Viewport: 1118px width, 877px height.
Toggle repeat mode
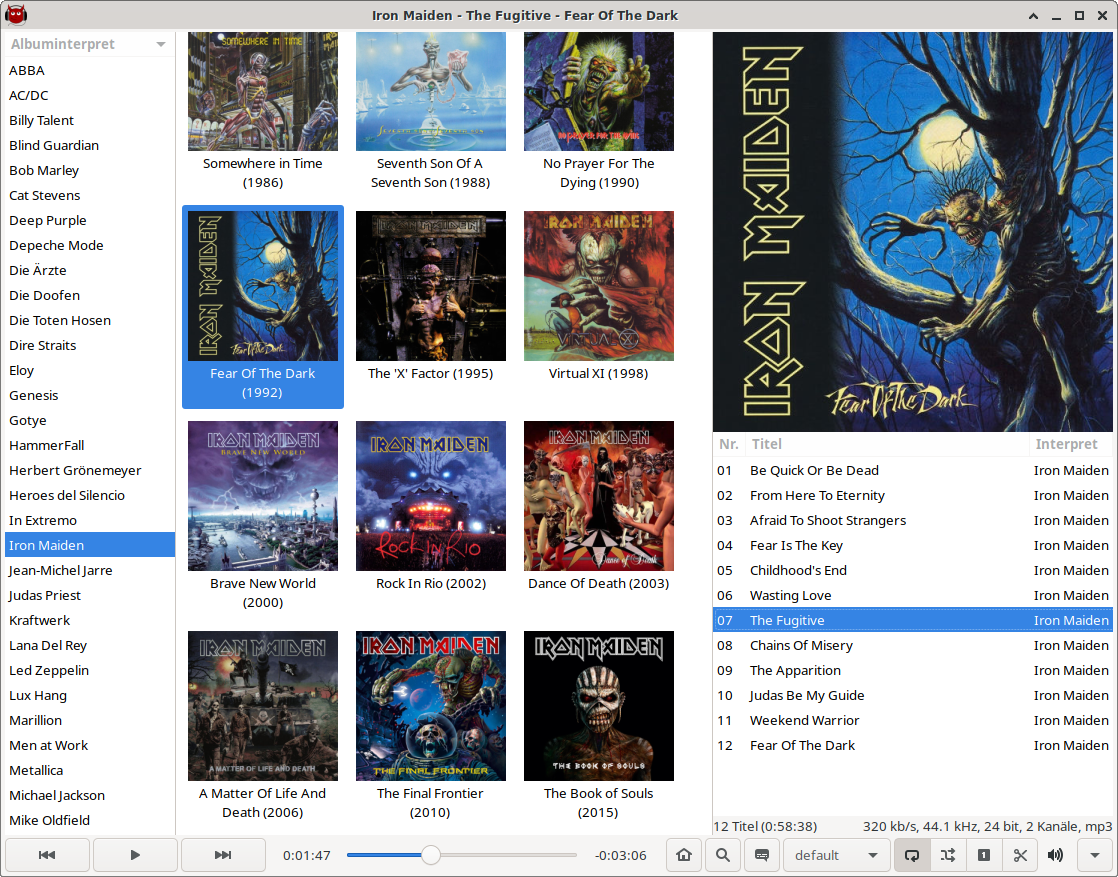(x=911, y=855)
